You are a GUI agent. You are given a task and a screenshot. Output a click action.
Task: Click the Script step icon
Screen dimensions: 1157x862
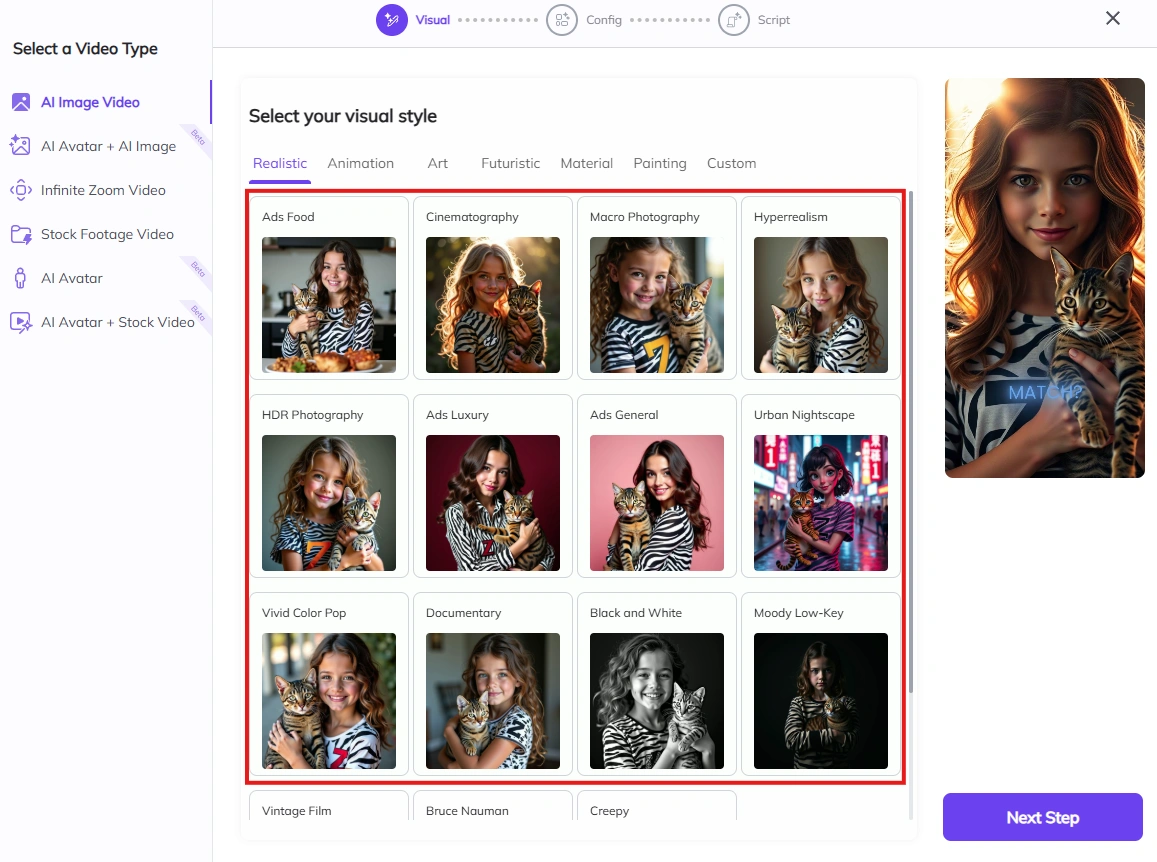[733, 20]
